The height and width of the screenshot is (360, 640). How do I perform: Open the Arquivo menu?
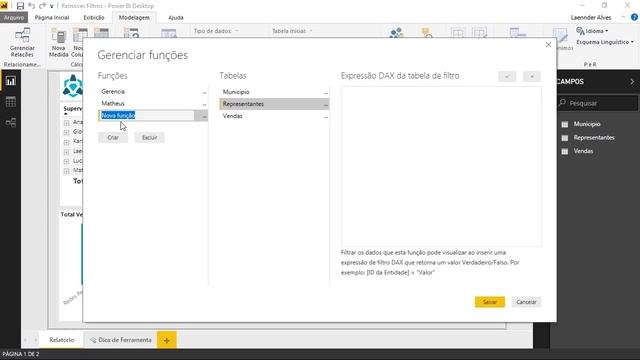pos(14,18)
